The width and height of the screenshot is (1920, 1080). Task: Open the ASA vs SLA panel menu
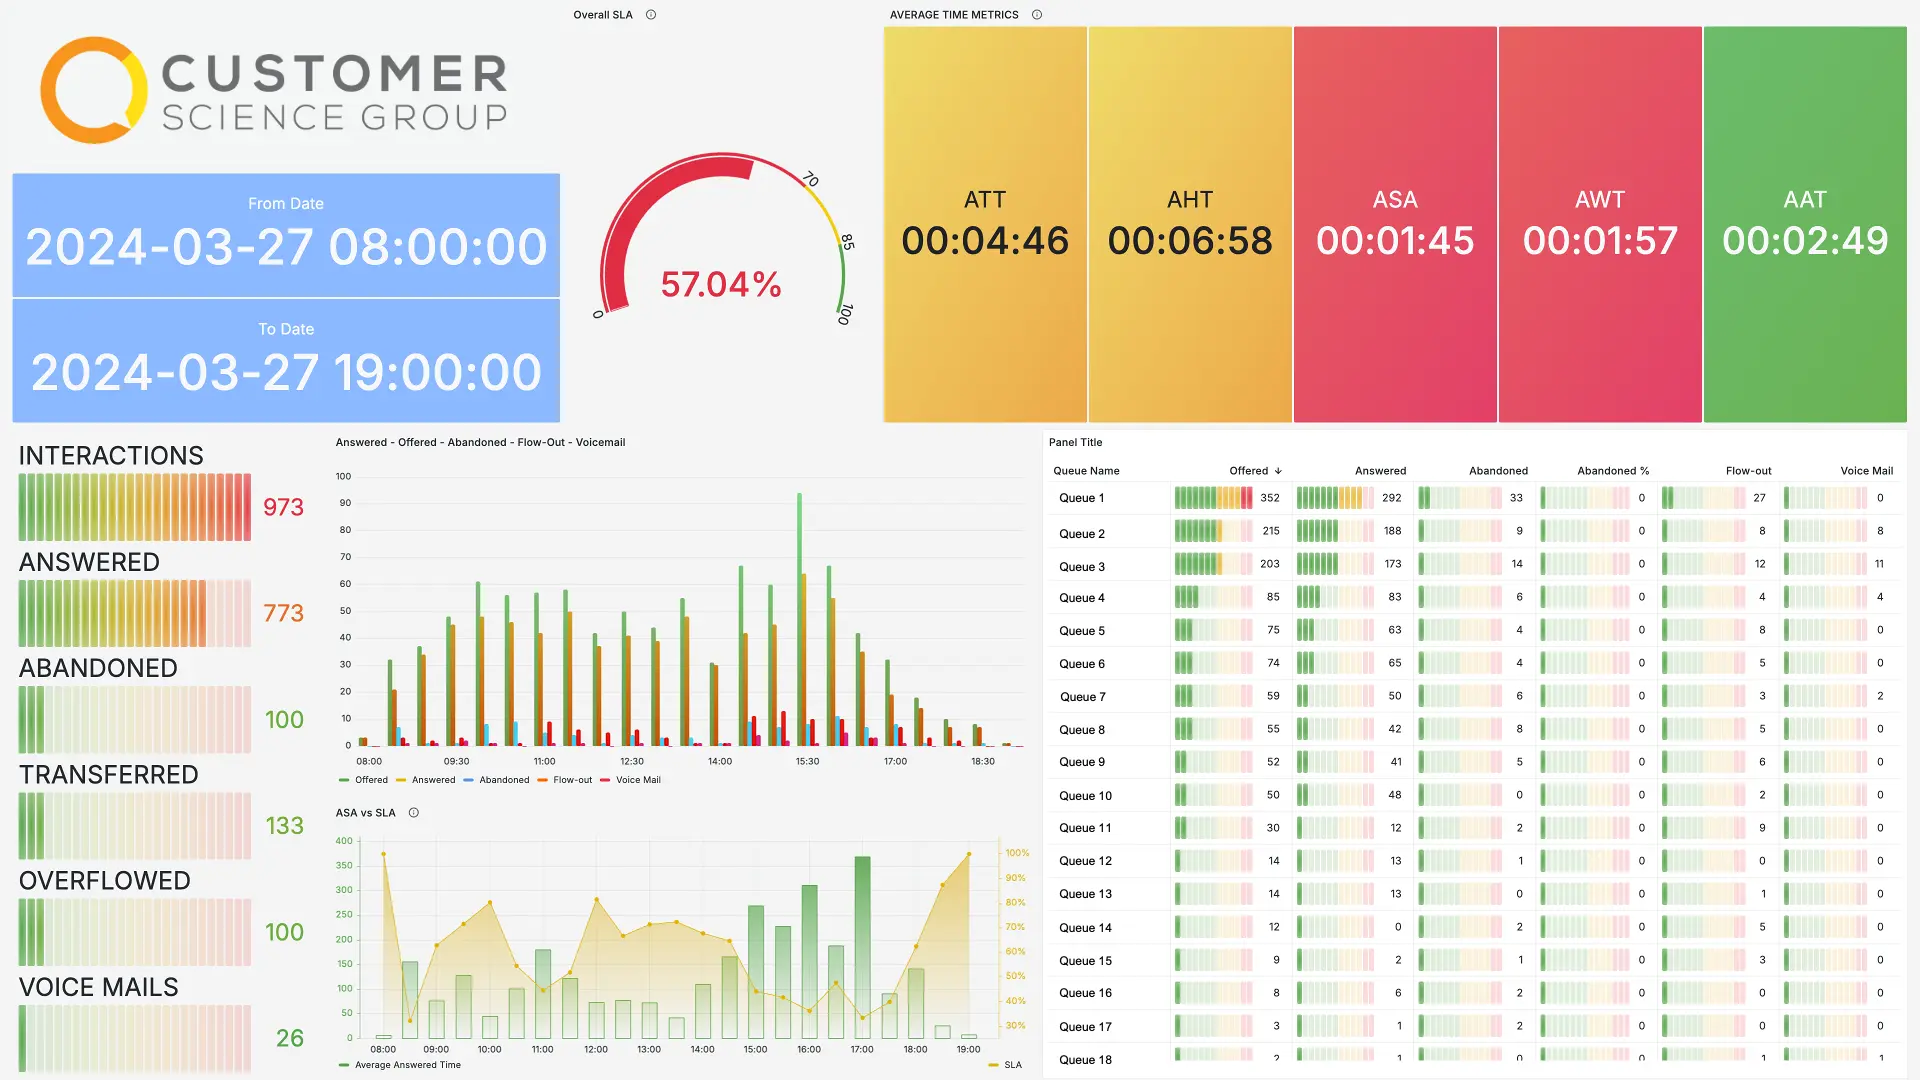(x=365, y=813)
